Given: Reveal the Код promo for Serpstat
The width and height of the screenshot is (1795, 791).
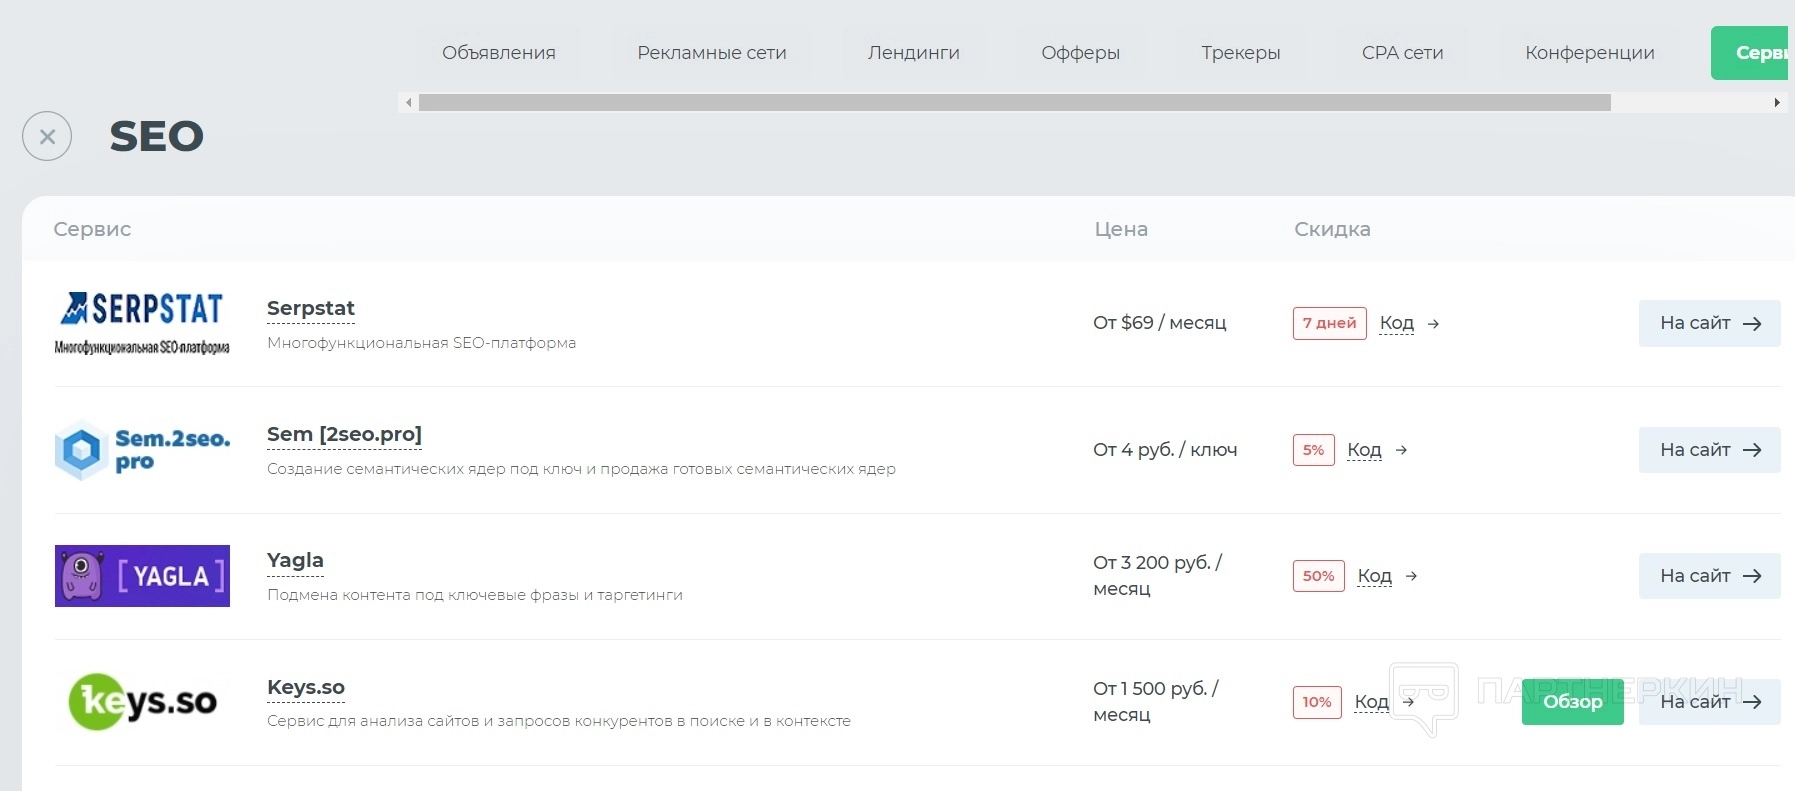Looking at the screenshot, I should pyautogui.click(x=1397, y=323).
